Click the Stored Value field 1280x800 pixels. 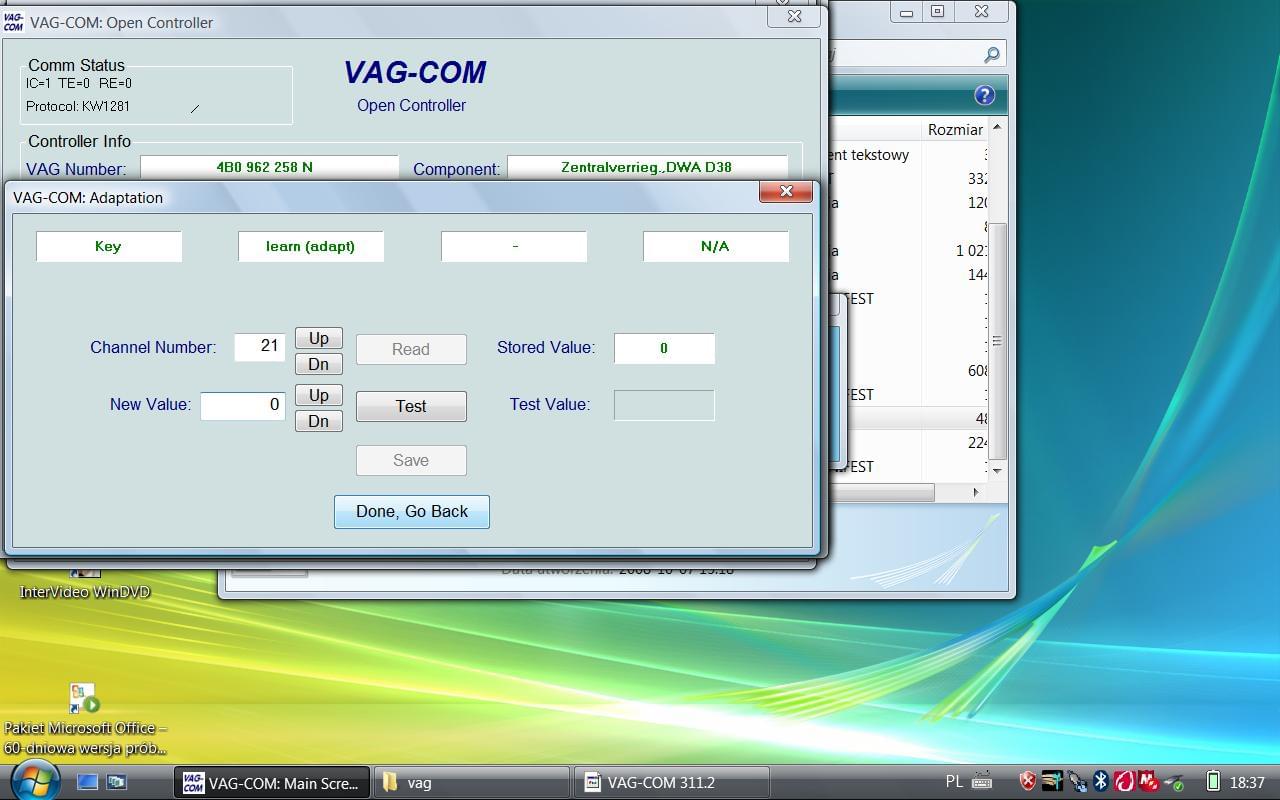664,348
